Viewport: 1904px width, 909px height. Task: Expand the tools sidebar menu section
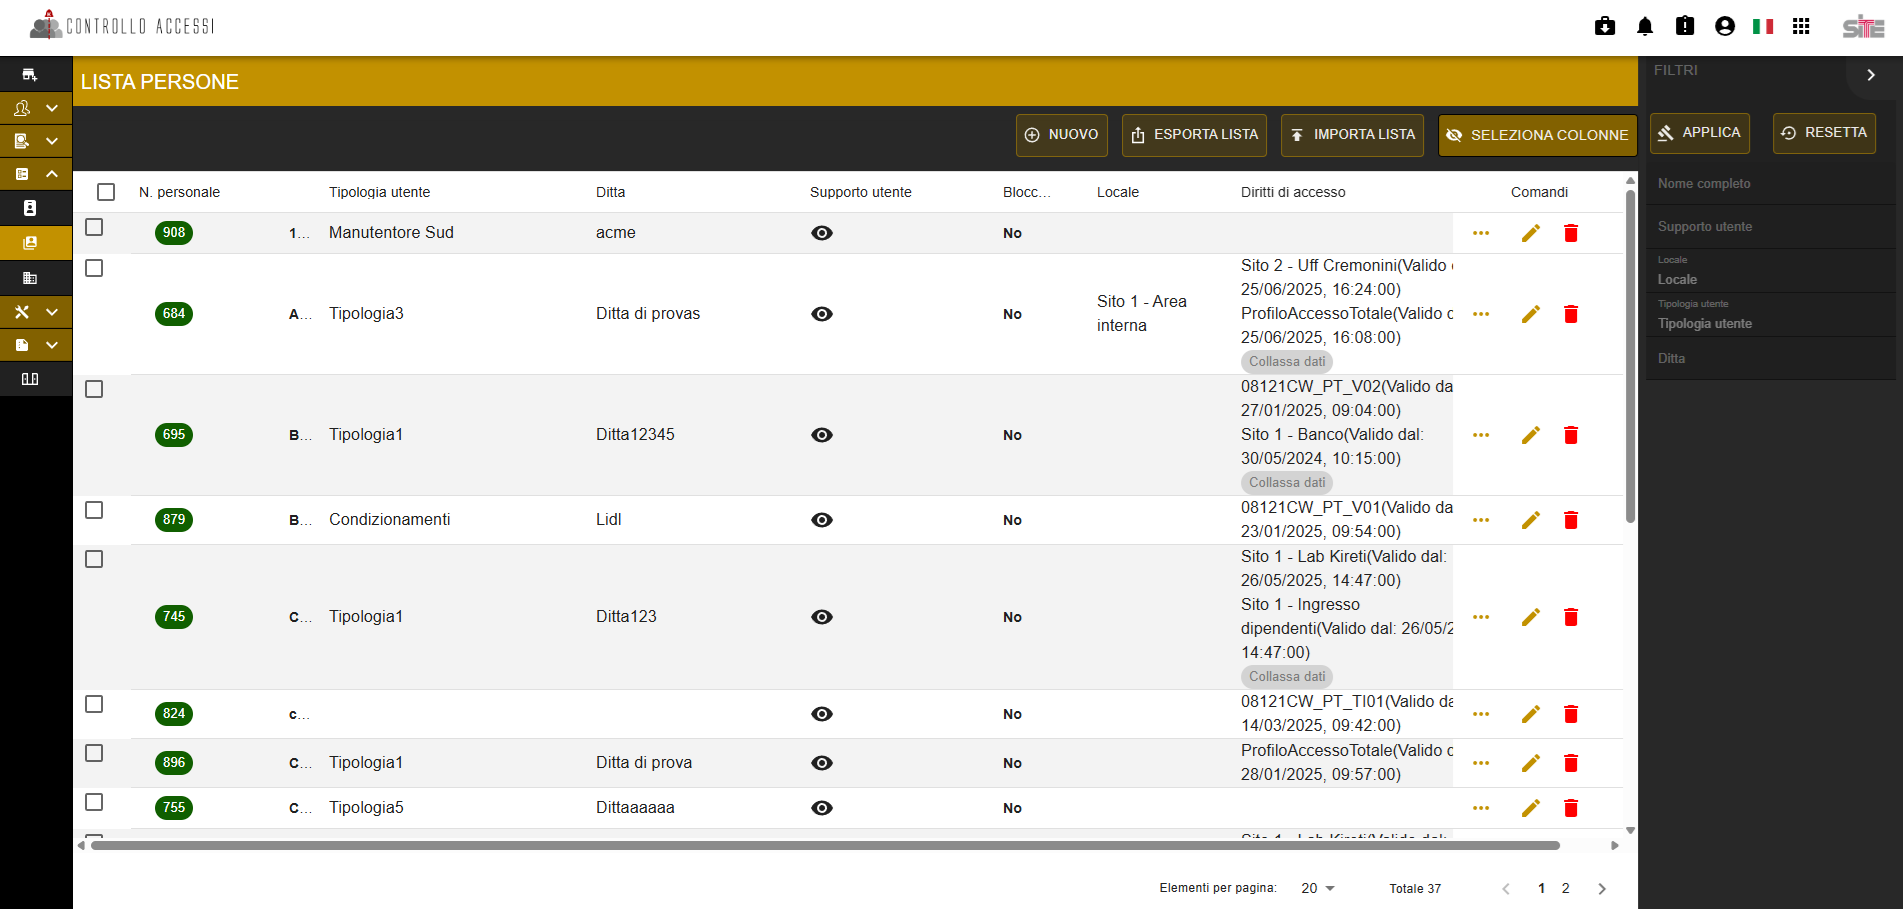36,312
